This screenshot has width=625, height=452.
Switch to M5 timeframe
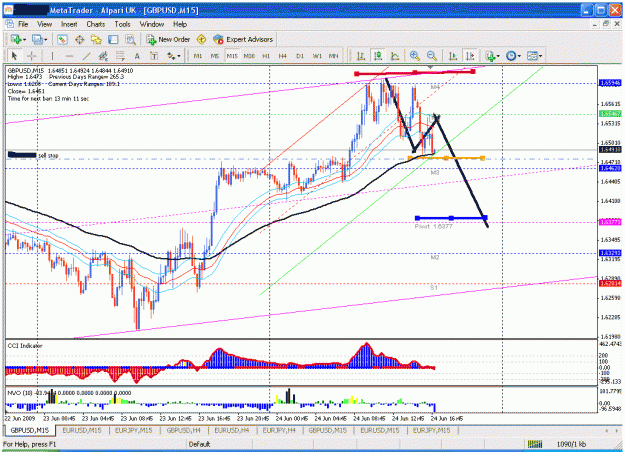(214, 56)
